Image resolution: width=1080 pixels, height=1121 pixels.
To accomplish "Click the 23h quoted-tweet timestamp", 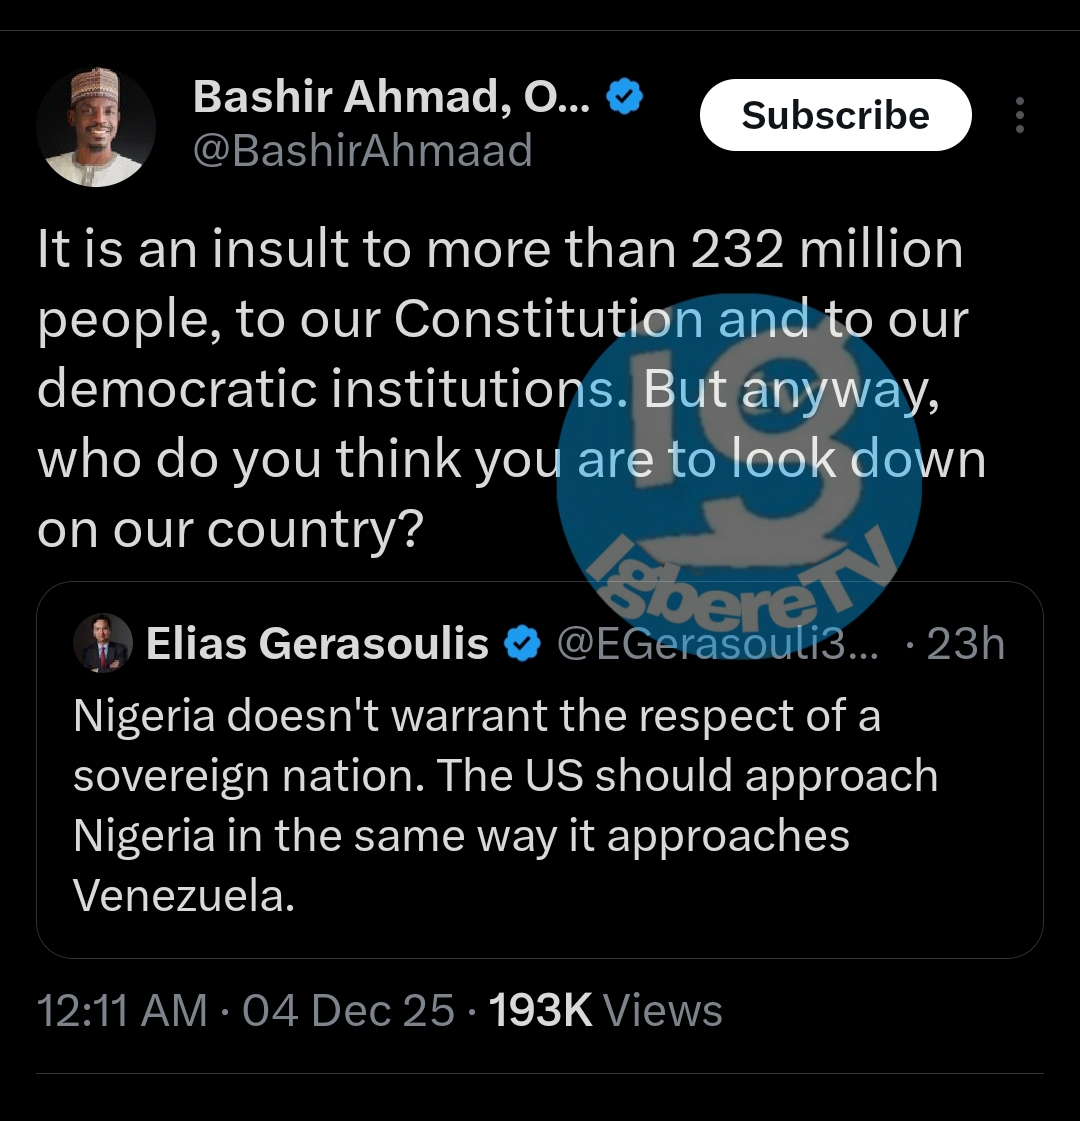I will click(x=964, y=644).
